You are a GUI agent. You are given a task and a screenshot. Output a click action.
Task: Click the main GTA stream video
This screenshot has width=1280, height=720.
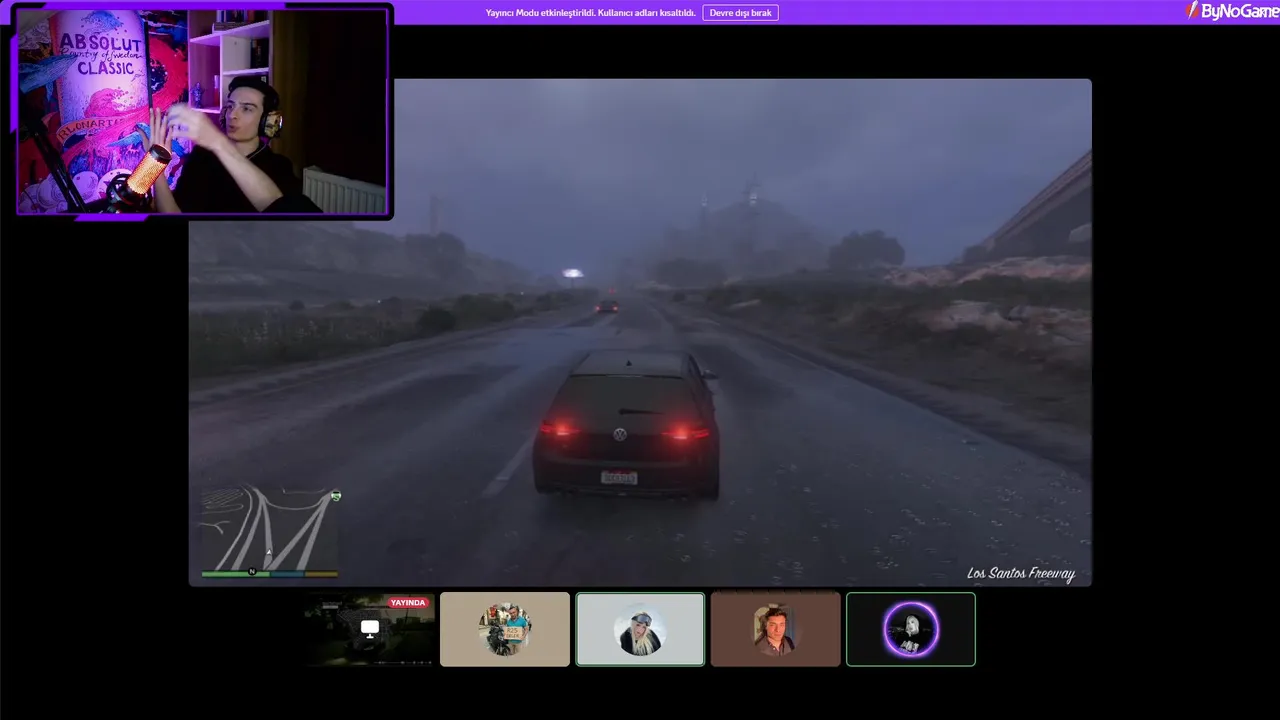(640, 332)
